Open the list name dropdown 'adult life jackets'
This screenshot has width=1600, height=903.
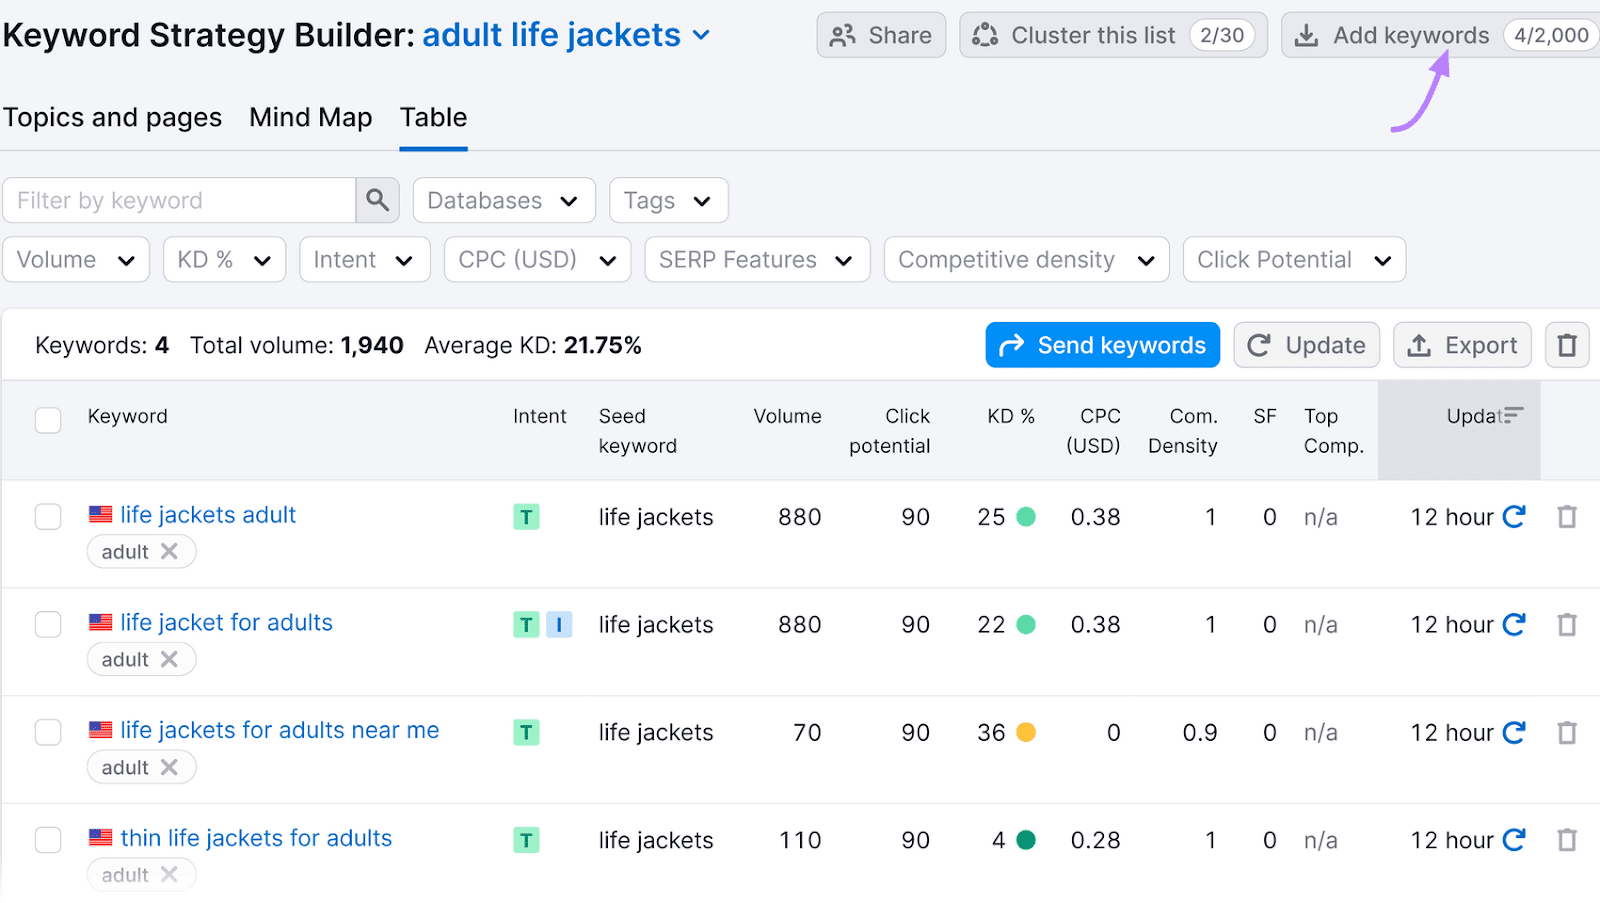566,35
